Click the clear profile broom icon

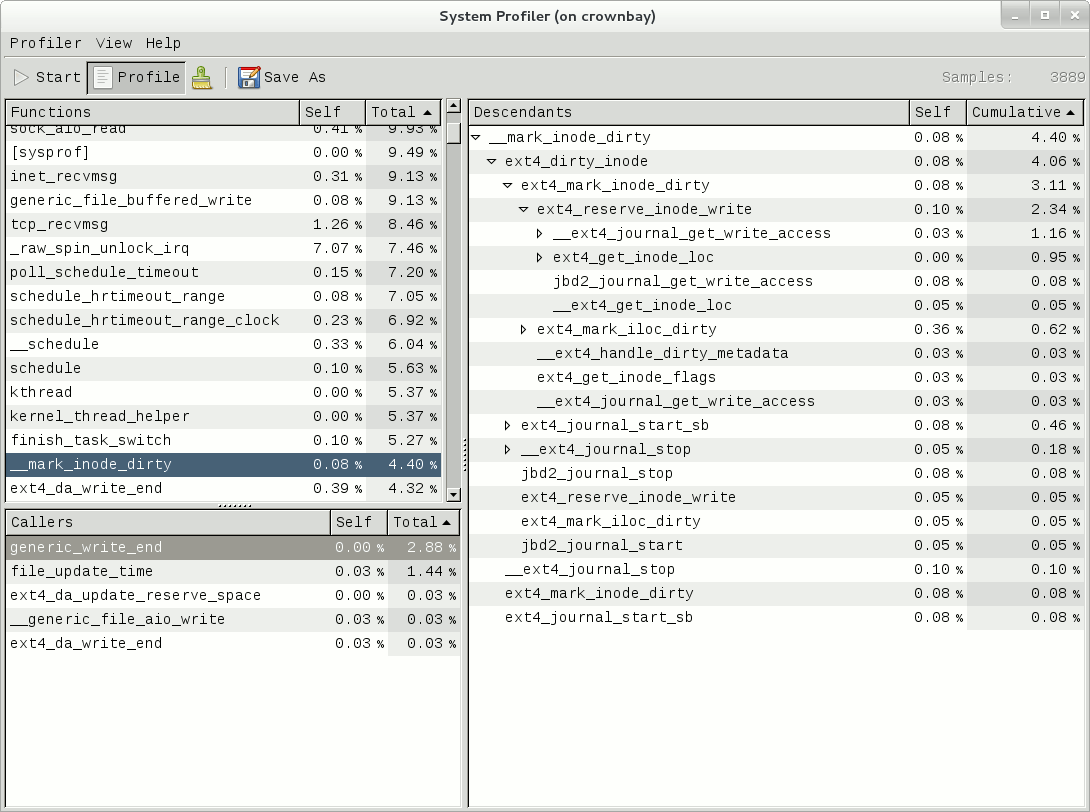click(202, 77)
